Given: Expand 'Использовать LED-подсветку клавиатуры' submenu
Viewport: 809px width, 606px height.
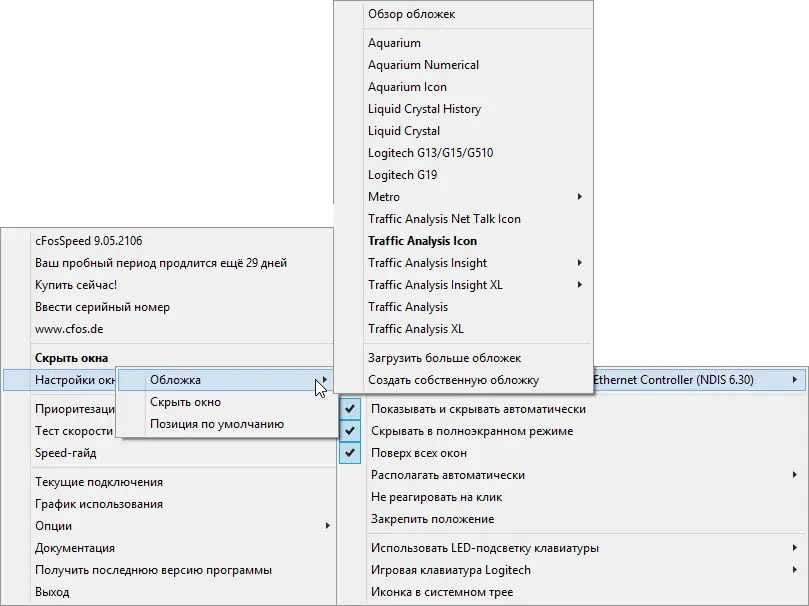Looking at the screenshot, I should click(795, 548).
